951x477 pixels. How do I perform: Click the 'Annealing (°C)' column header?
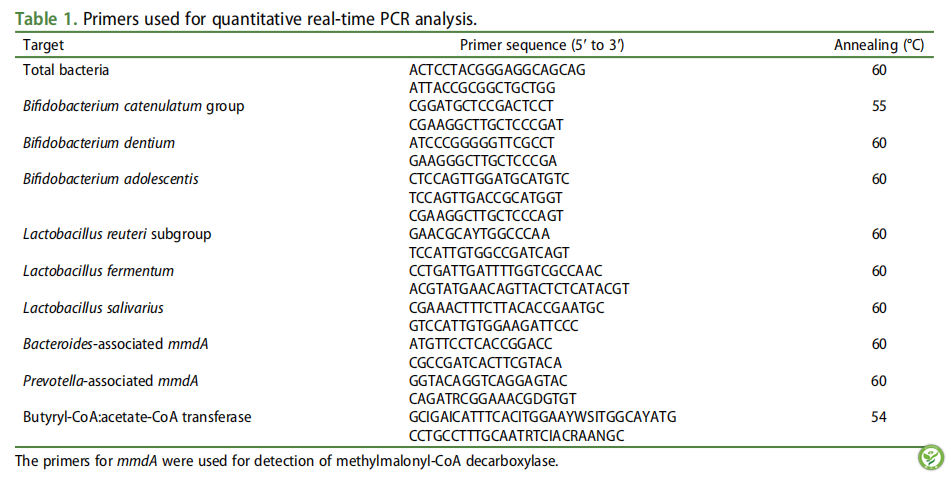pos(879,45)
